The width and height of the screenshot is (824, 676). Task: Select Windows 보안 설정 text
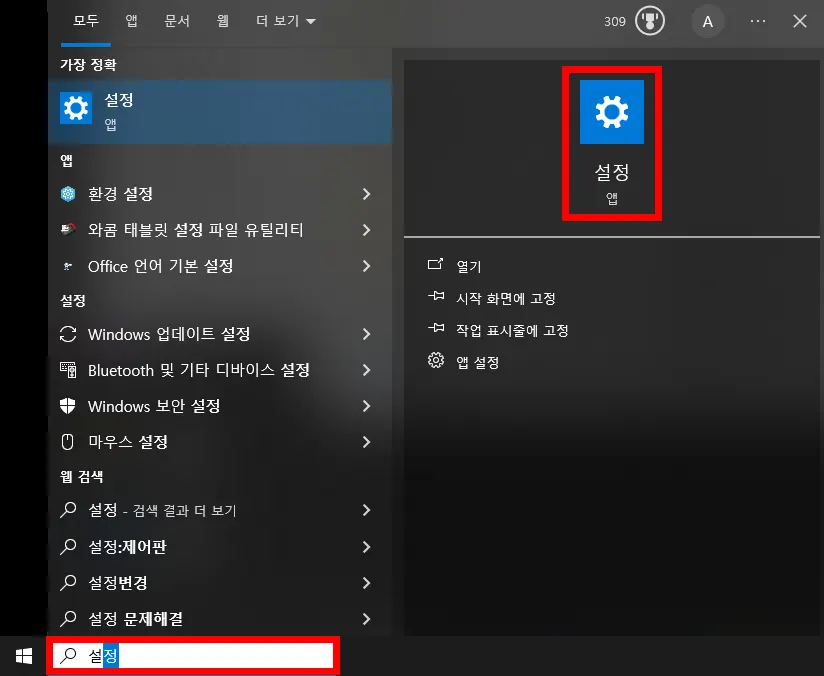click(x=154, y=406)
